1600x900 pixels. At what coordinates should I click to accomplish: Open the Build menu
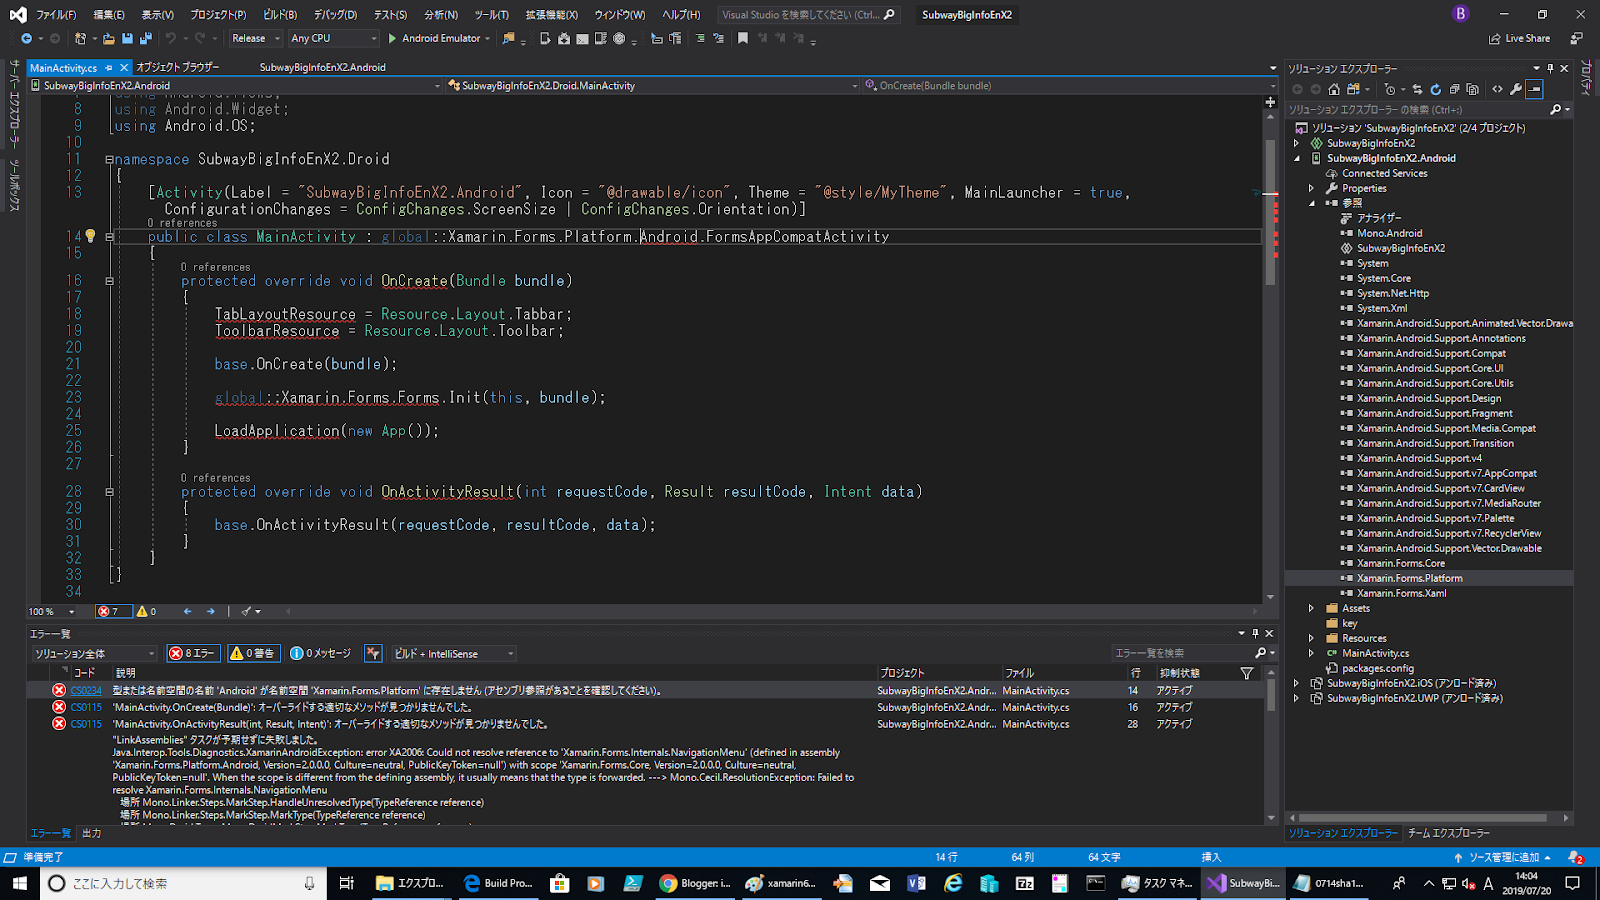pos(280,15)
